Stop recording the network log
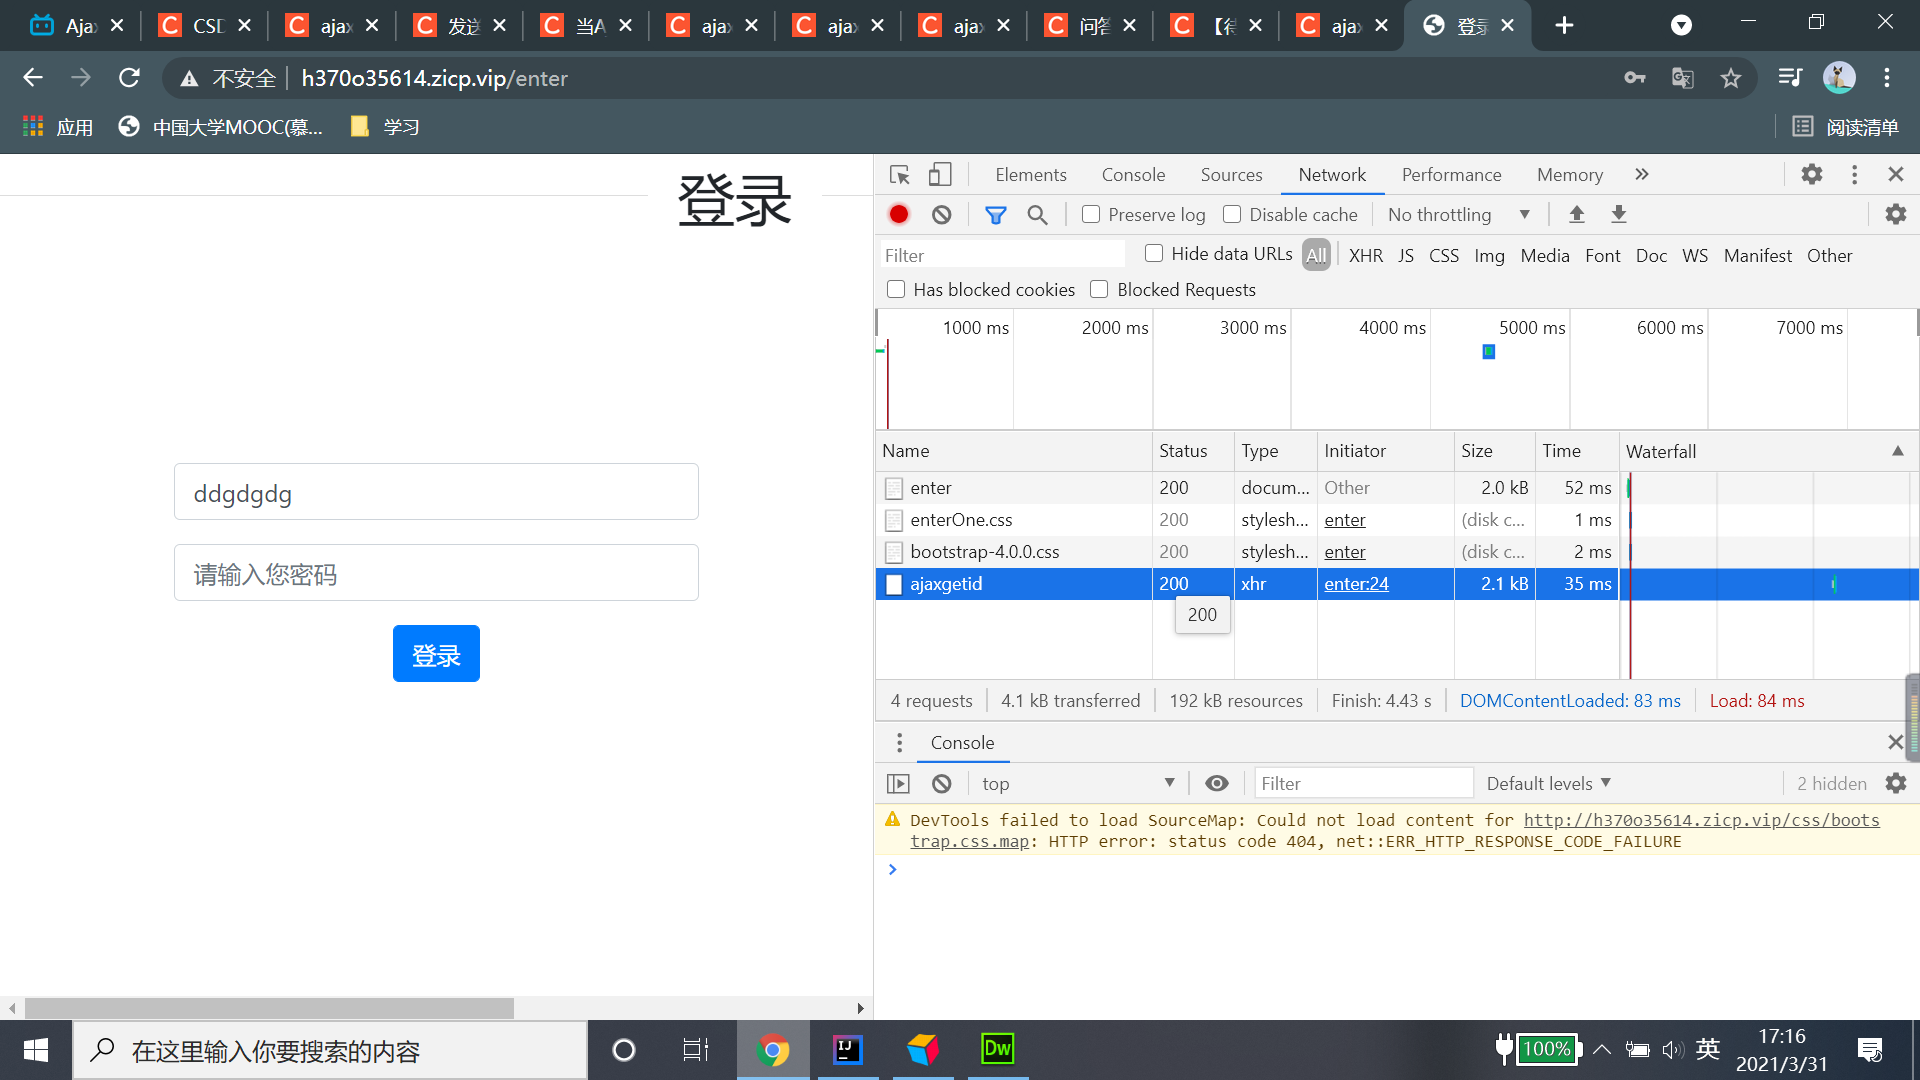Image resolution: width=1920 pixels, height=1080 pixels. pos(898,214)
